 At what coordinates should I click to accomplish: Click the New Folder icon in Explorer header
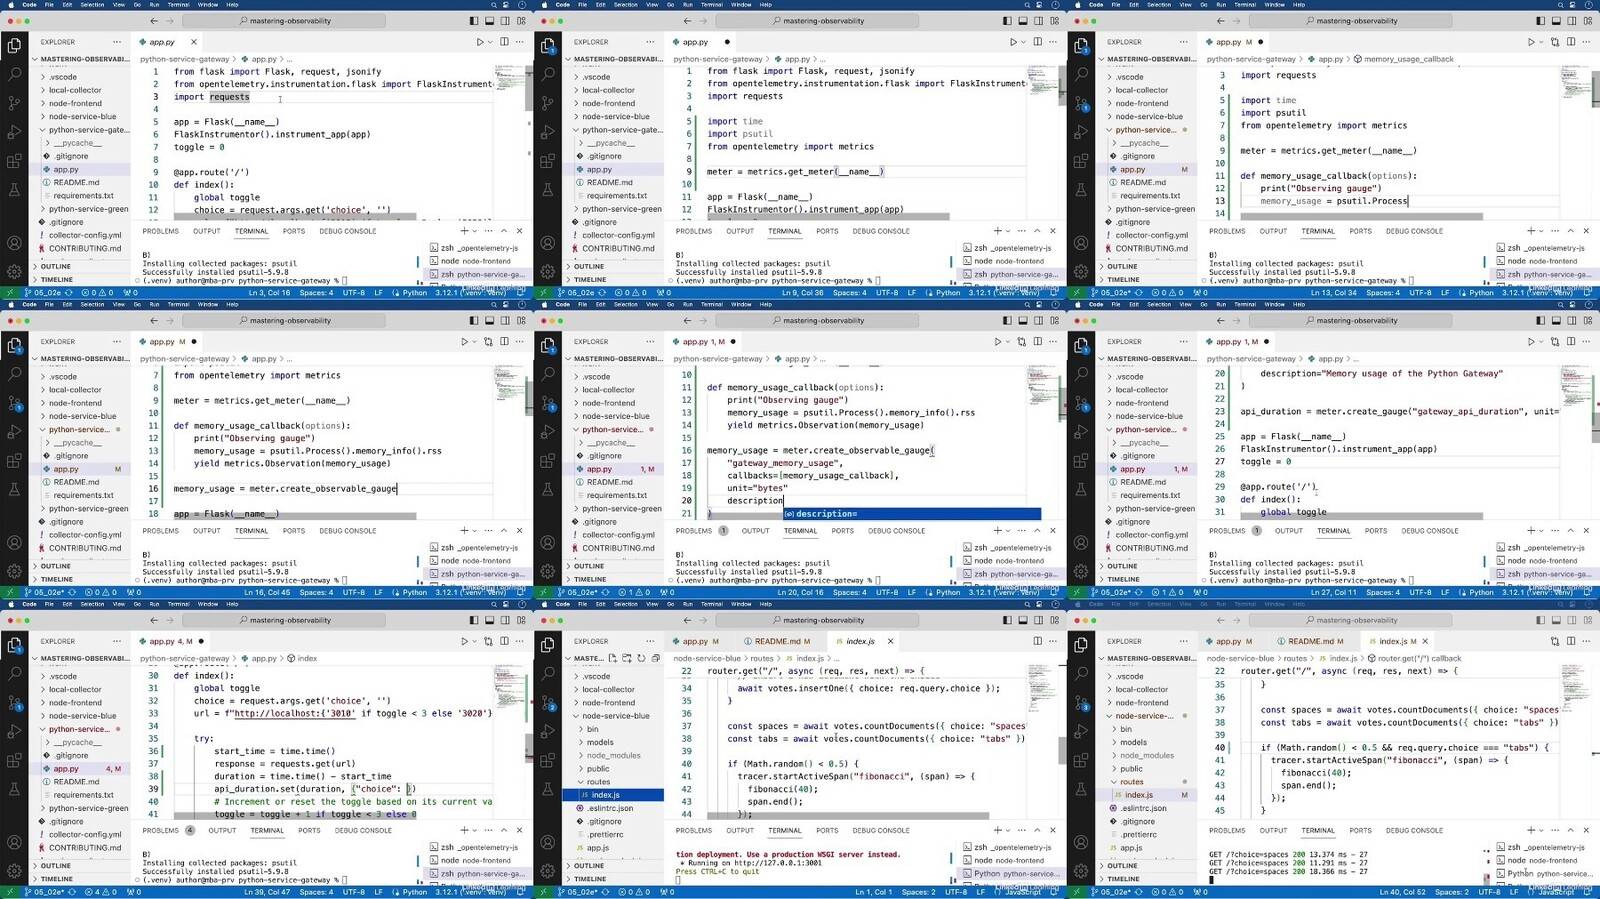(x=628, y=658)
